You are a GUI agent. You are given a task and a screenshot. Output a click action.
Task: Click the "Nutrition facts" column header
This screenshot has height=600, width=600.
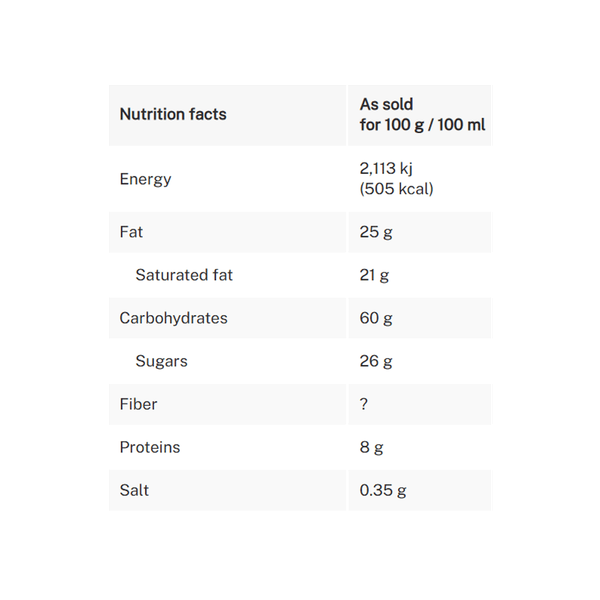(173, 114)
